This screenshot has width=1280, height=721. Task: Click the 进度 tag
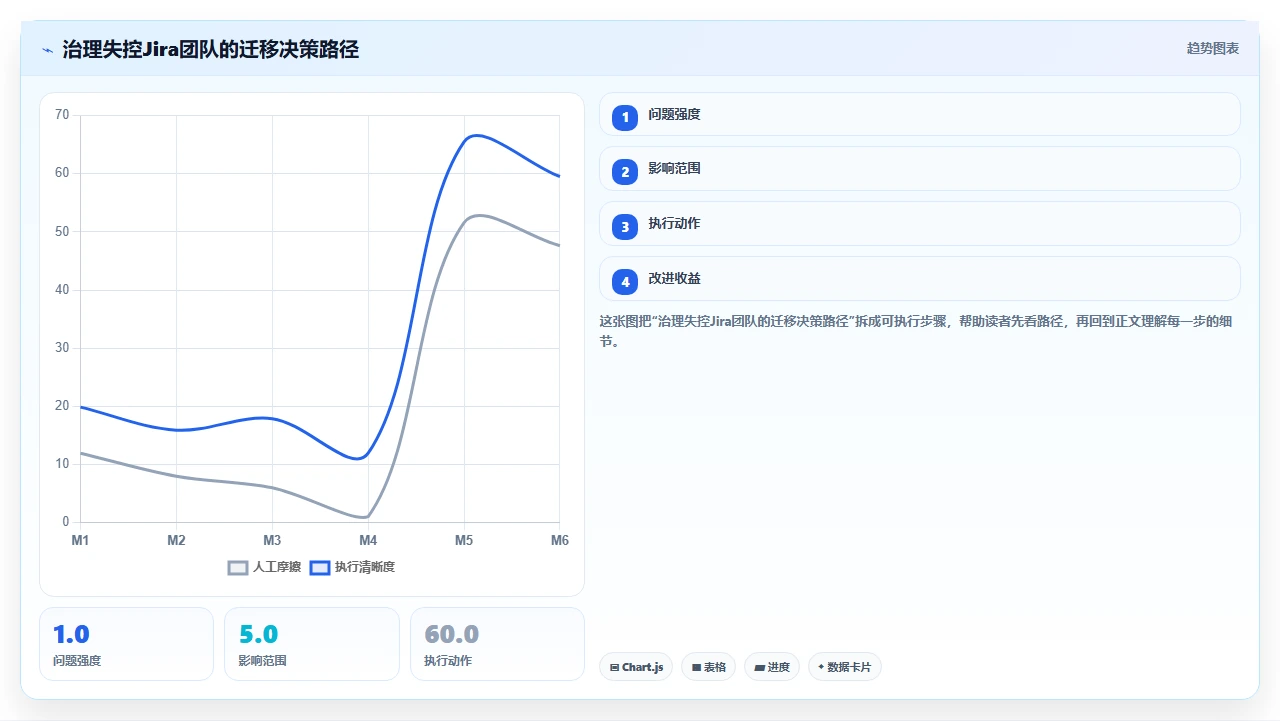pos(772,667)
